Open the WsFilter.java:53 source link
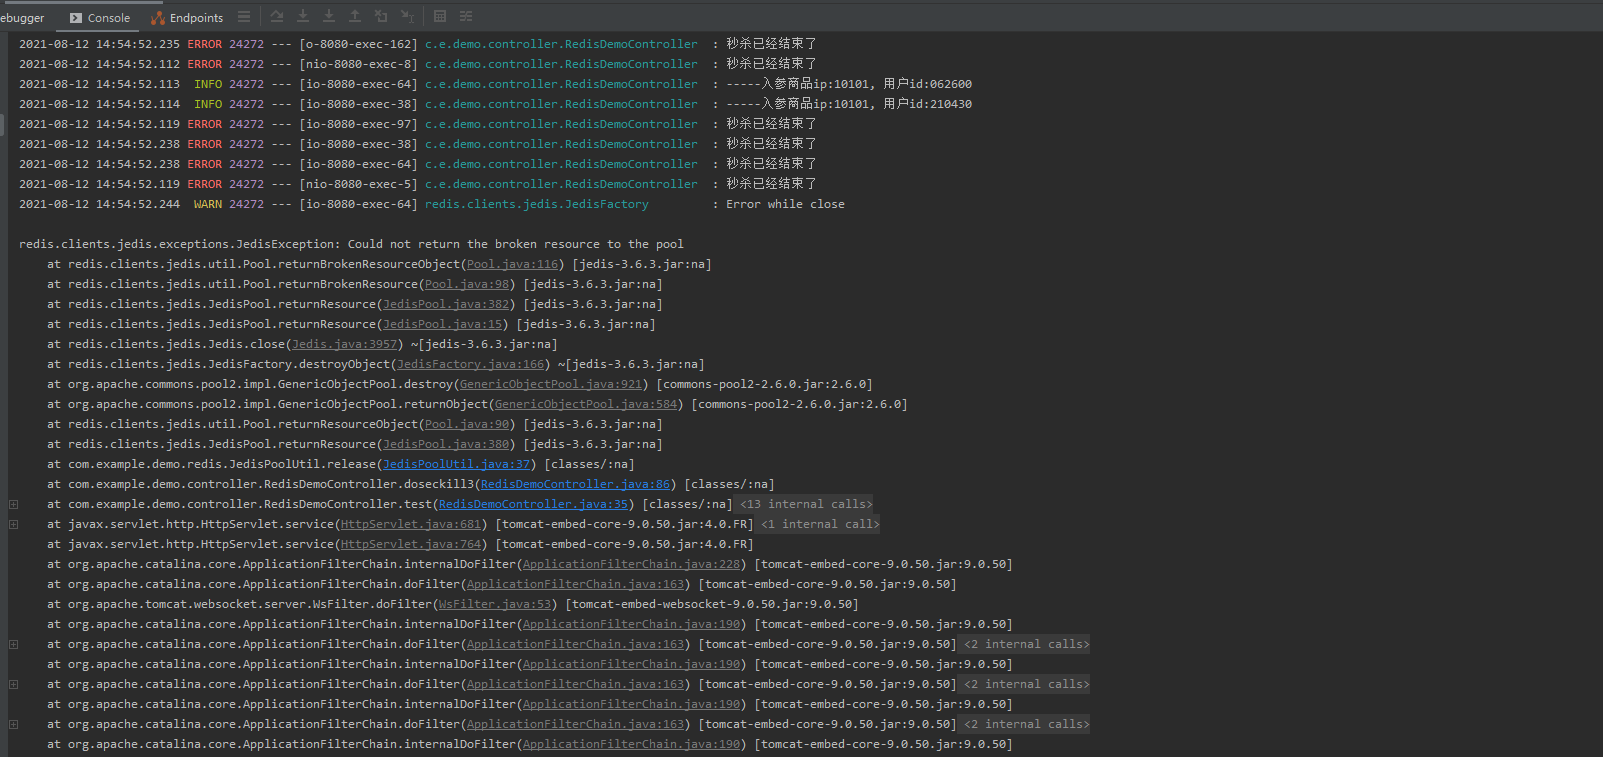 coord(494,604)
